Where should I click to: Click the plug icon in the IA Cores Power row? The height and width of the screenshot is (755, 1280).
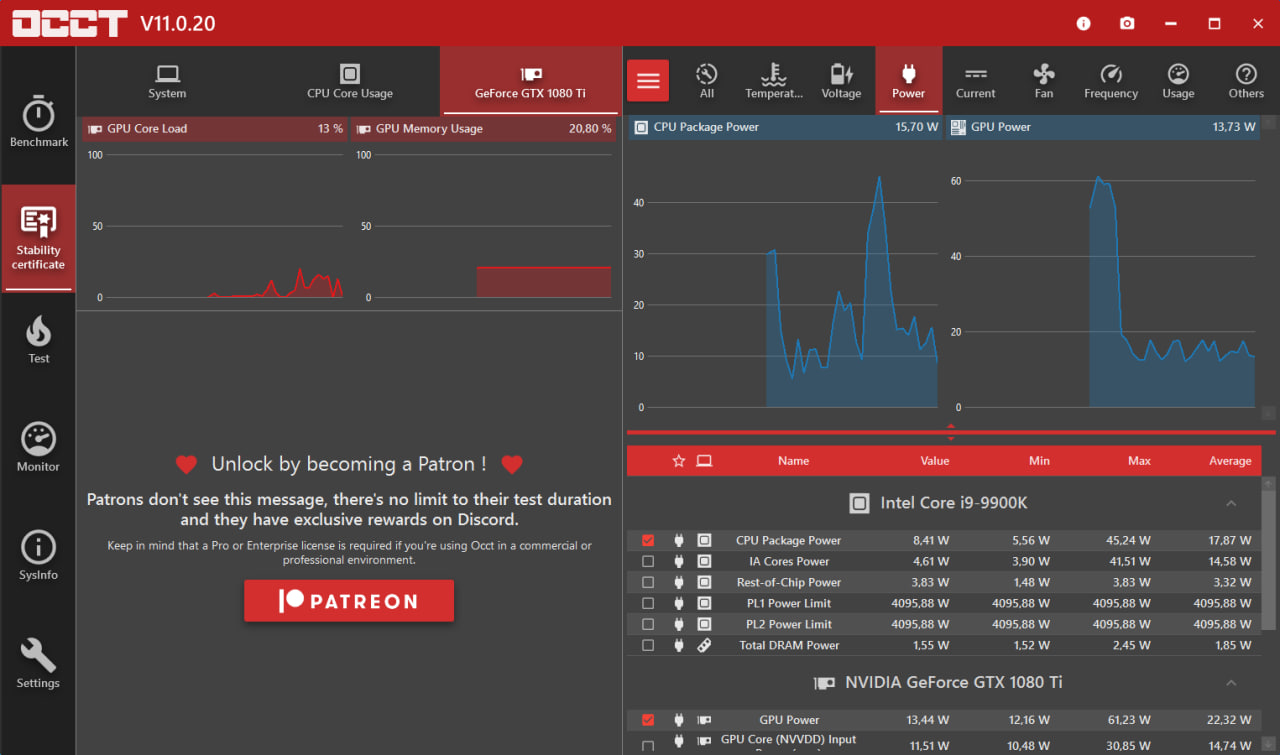pyautogui.click(x=679, y=561)
